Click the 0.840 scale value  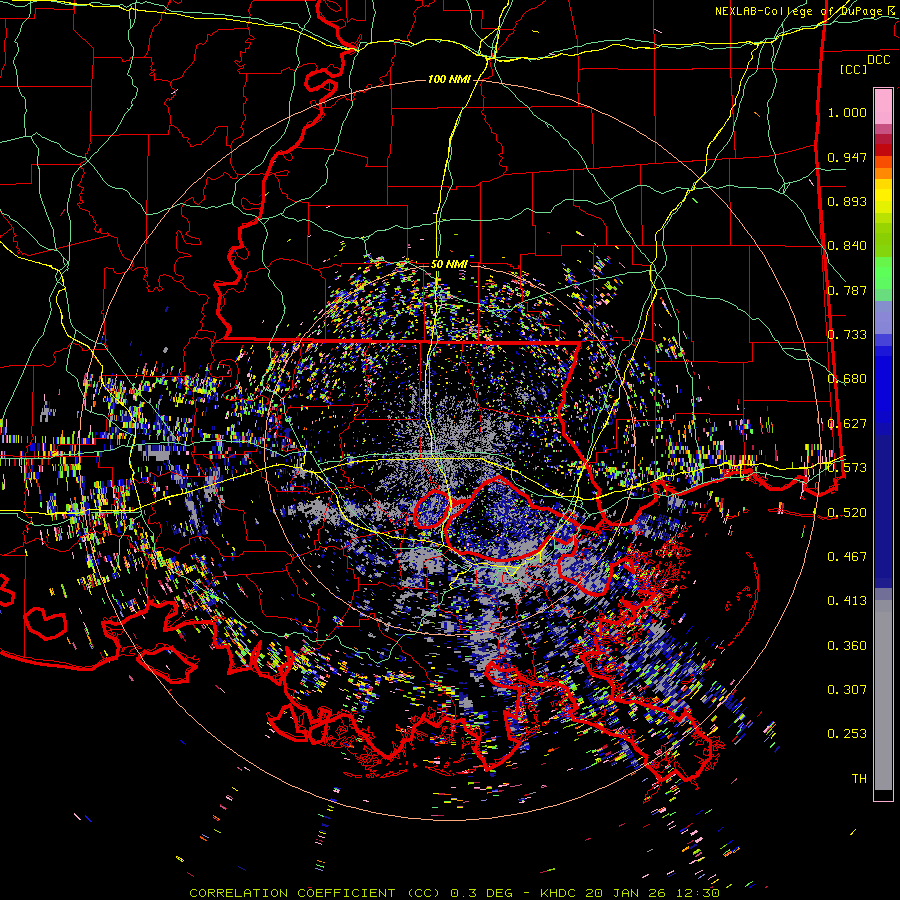(847, 246)
